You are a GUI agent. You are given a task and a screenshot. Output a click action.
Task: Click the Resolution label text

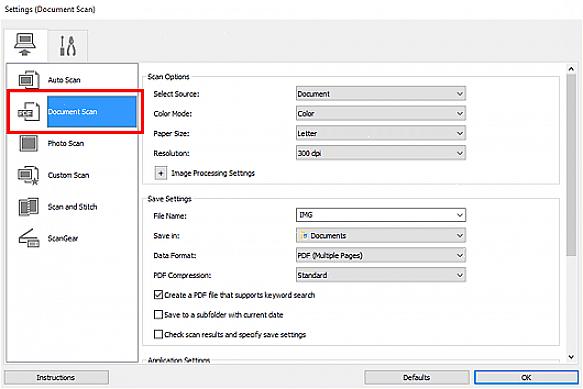[171, 153]
